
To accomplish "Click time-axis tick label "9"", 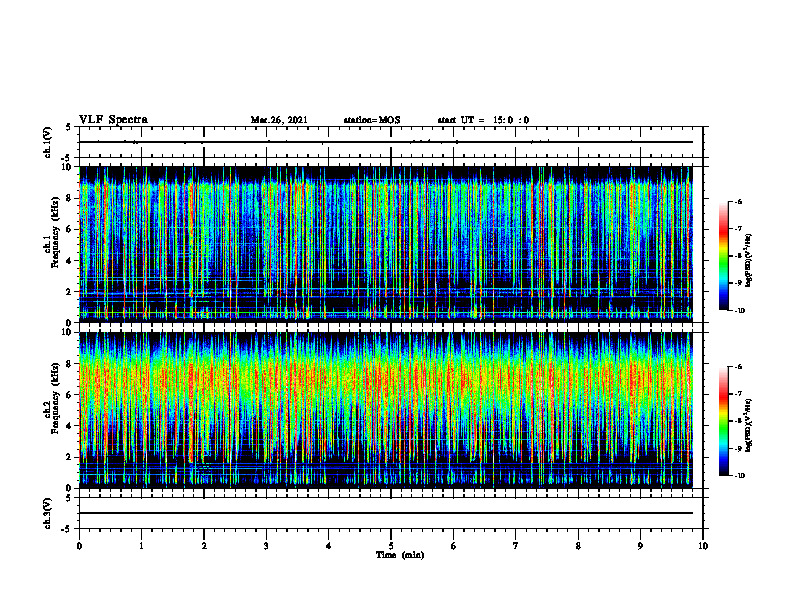I will (x=640, y=546).
